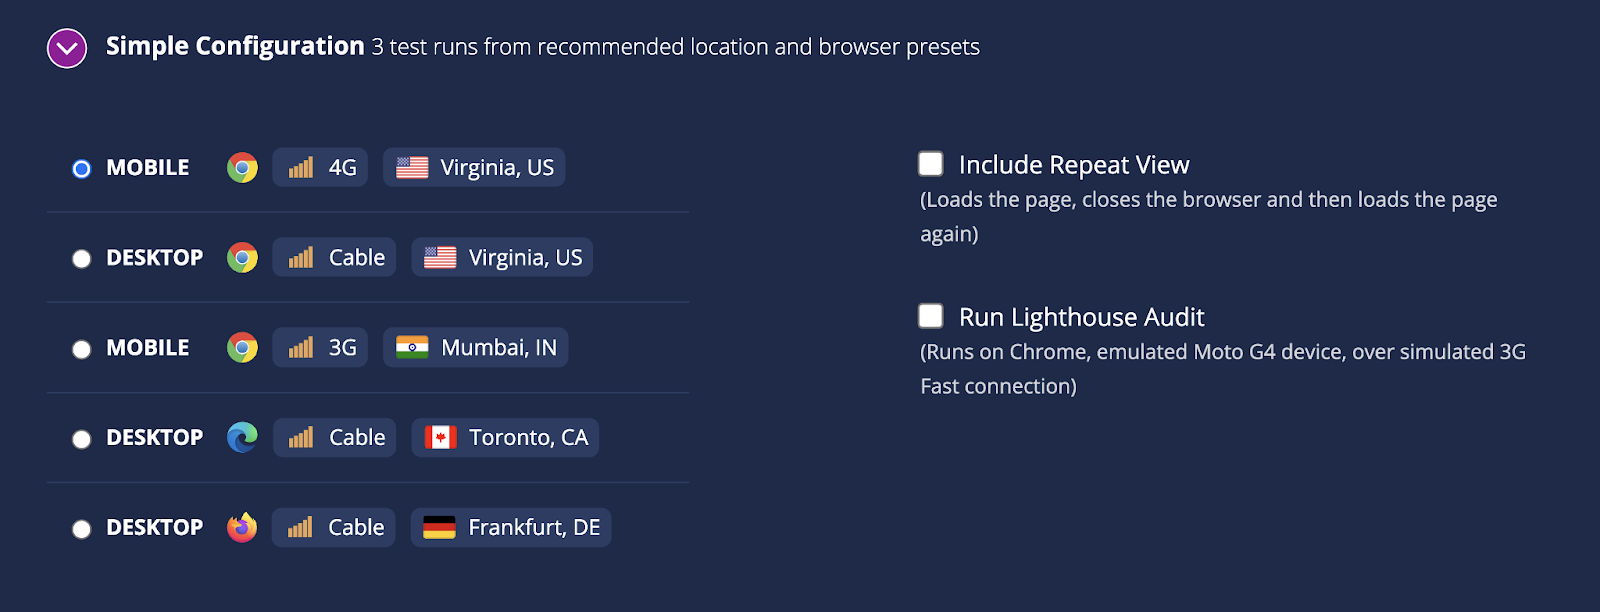Click the Canada flag icon
1600x612 pixels.
click(x=441, y=438)
